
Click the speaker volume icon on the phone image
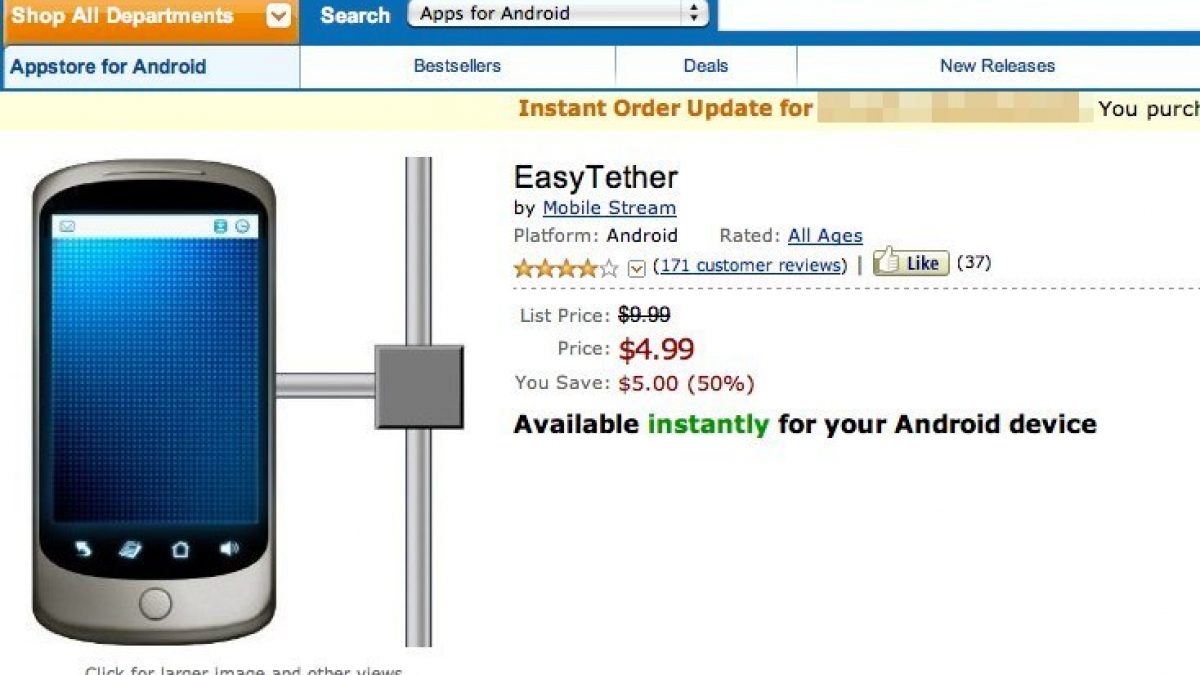[x=230, y=549]
